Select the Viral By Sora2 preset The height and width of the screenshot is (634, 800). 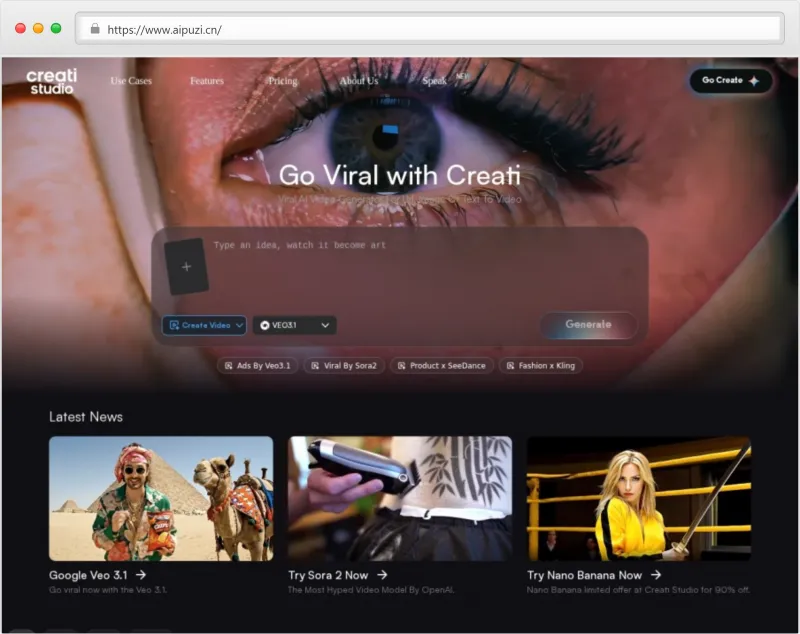[344, 366]
